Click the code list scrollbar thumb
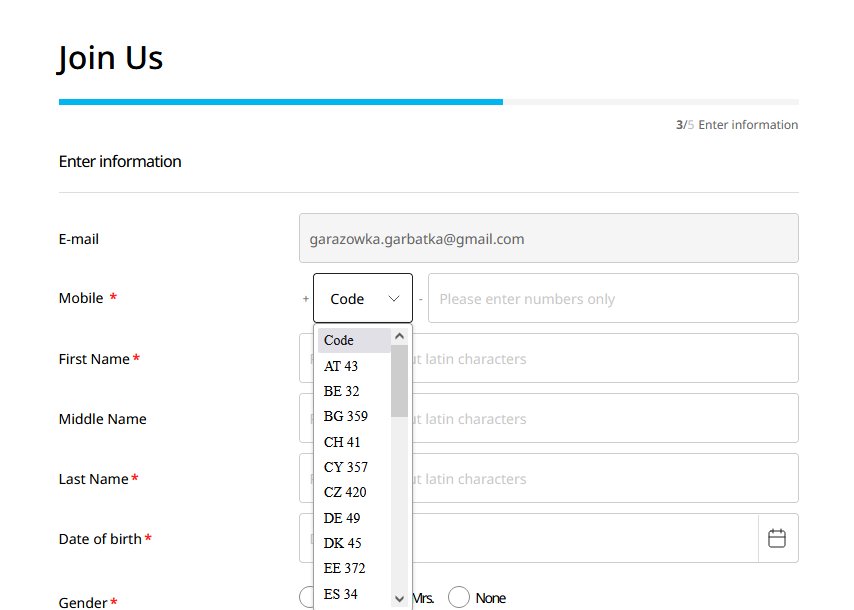Screen dimensions: 854x610 [399, 381]
